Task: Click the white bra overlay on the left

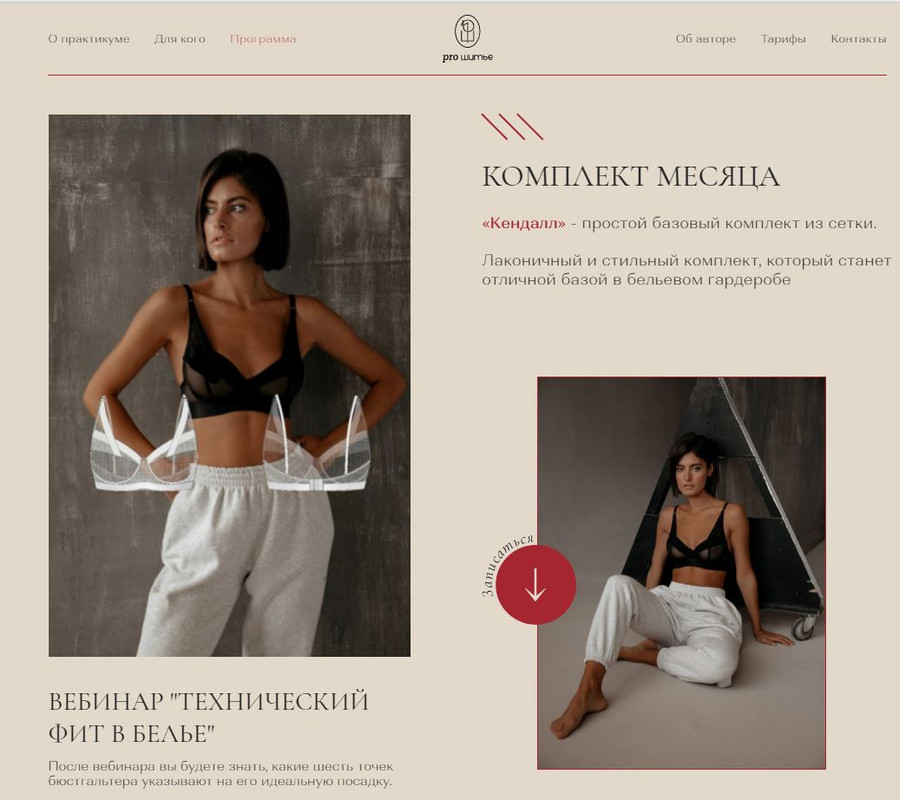Action: click(143, 444)
